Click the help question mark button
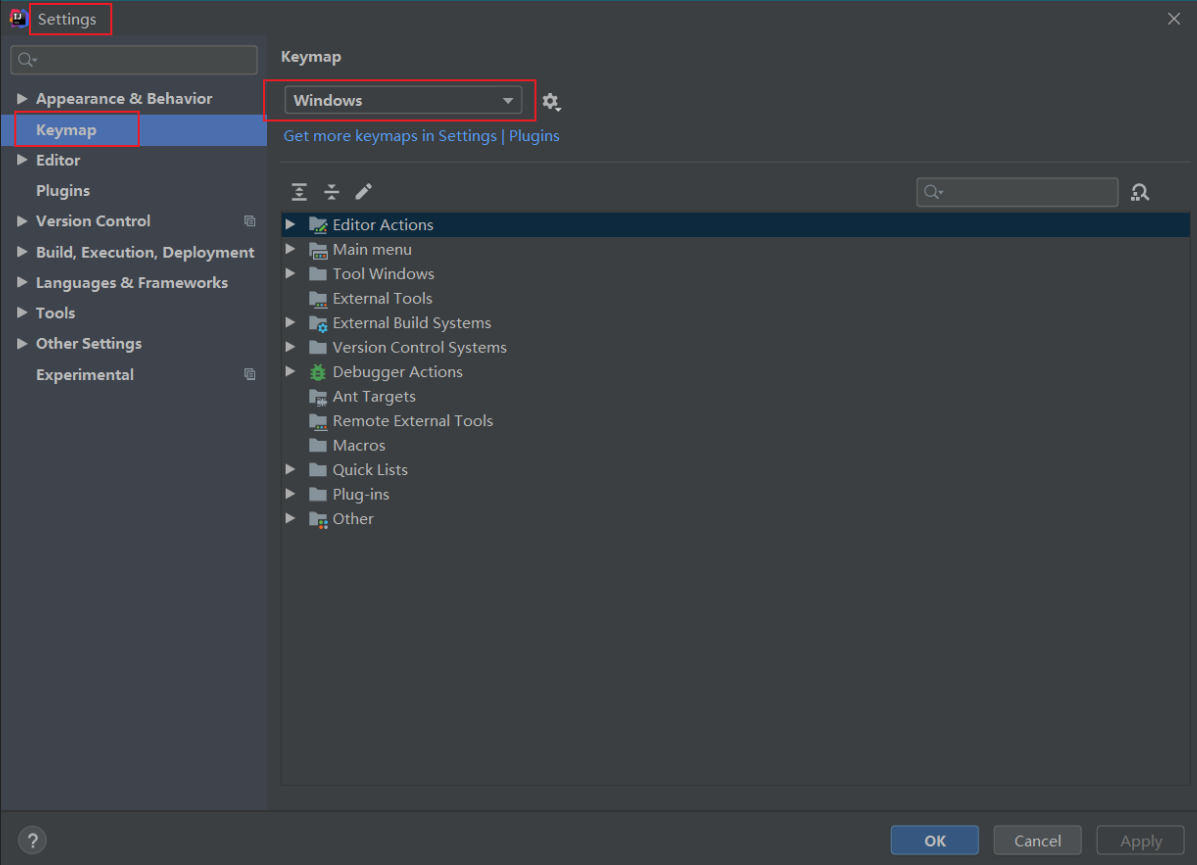Image resolution: width=1197 pixels, height=865 pixels. click(x=32, y=841)
